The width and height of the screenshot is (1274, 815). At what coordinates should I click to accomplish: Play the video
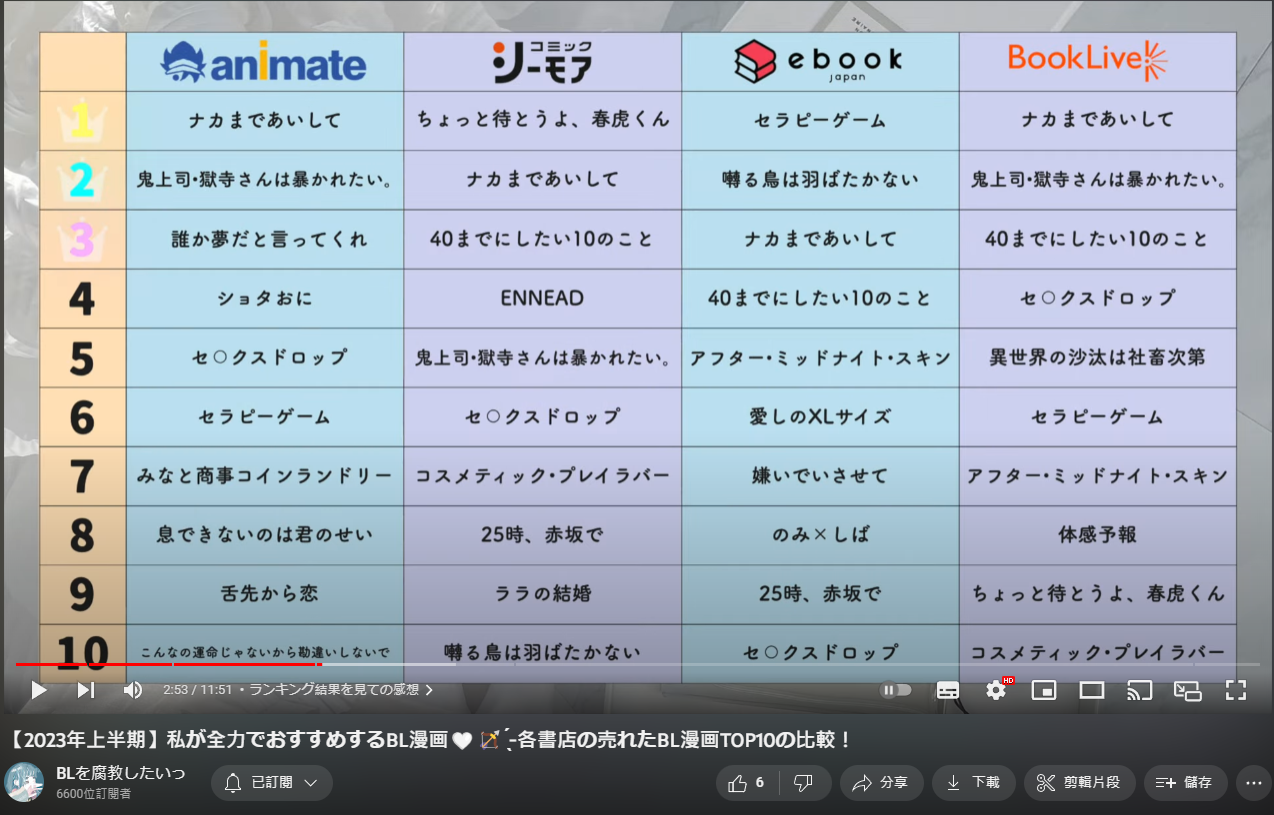[38, 690]
